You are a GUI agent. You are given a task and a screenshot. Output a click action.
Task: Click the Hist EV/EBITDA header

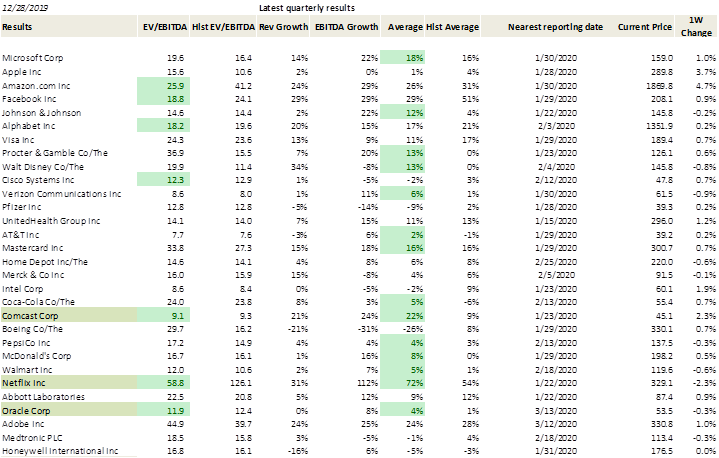point(223,27)
